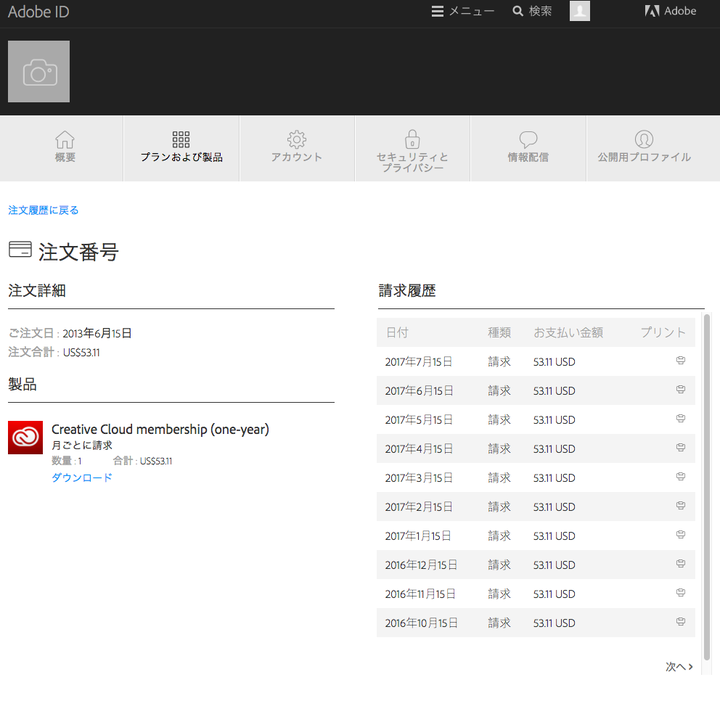Click the Adobe logo in header
Screen dimensions: 720x701
coord(670,11)
